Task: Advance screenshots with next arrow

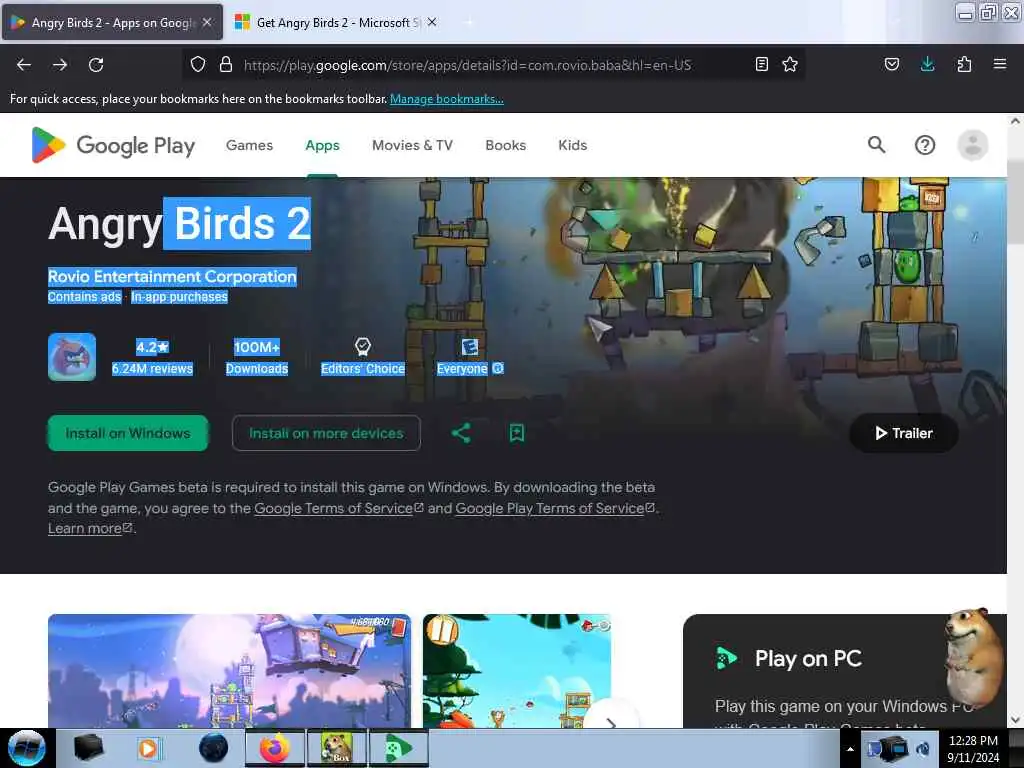Action: click(x=611, y=722)
